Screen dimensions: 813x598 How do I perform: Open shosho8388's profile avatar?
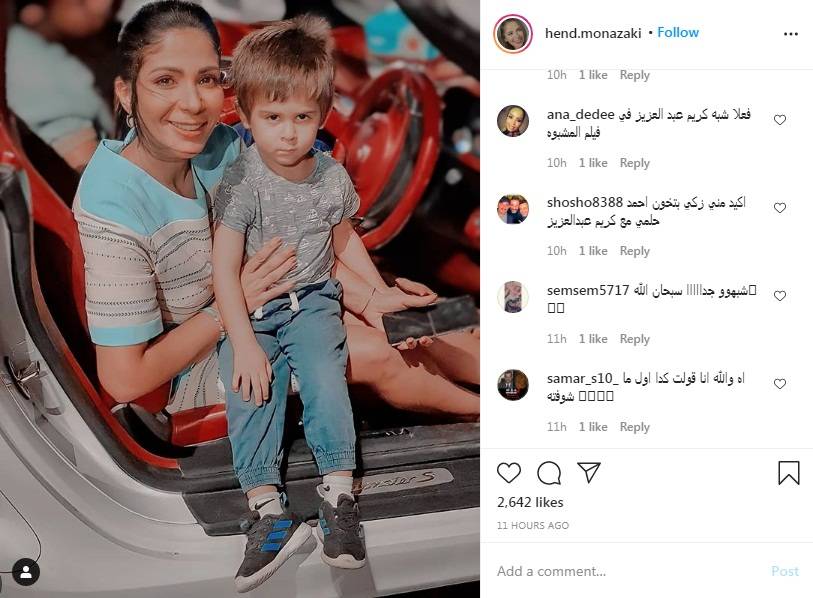(x=513, y=209)
